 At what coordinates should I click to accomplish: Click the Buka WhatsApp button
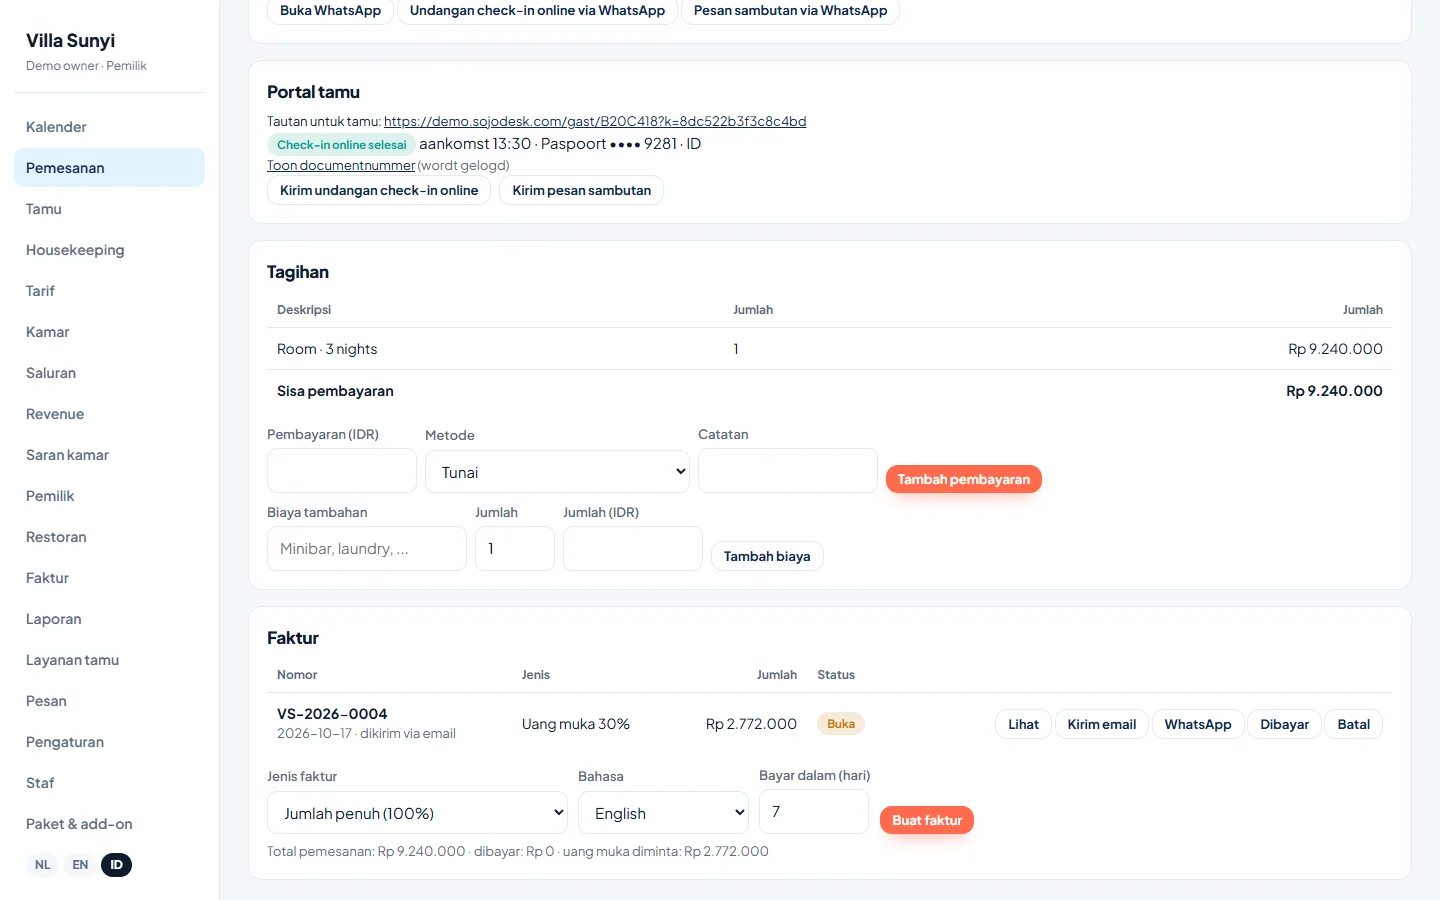pos(330,11)
